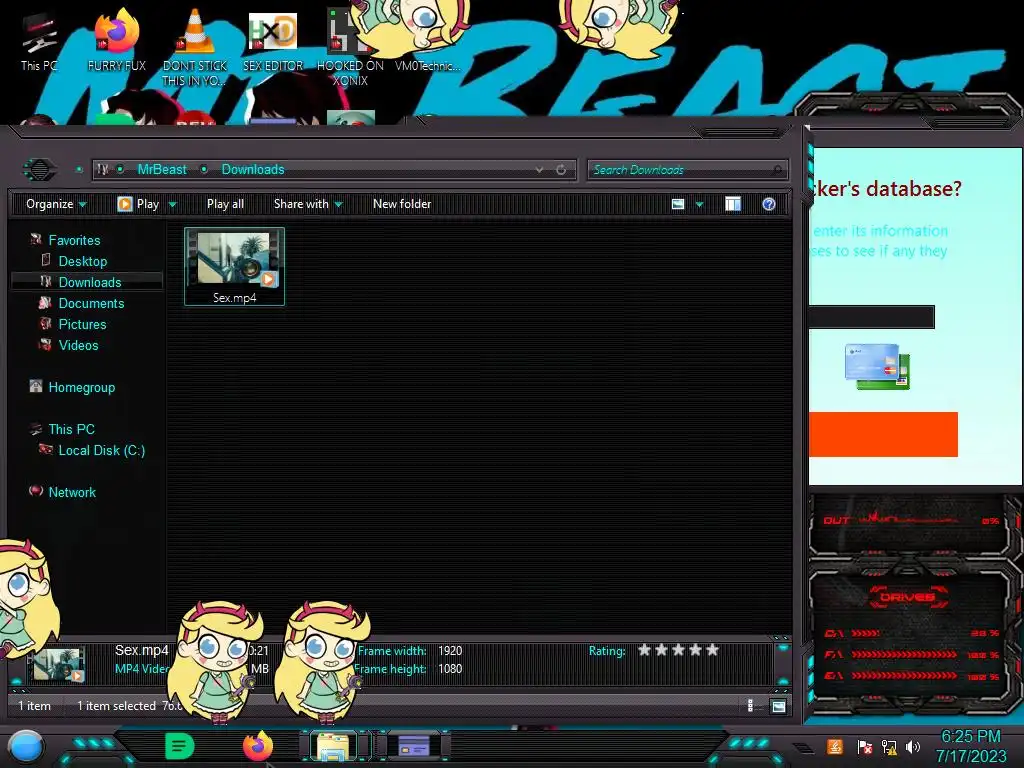The height and width of the screenshot is (768, 1024).
Task: Open Explorer help question-mark icon
Action: (x=769, y=204)
